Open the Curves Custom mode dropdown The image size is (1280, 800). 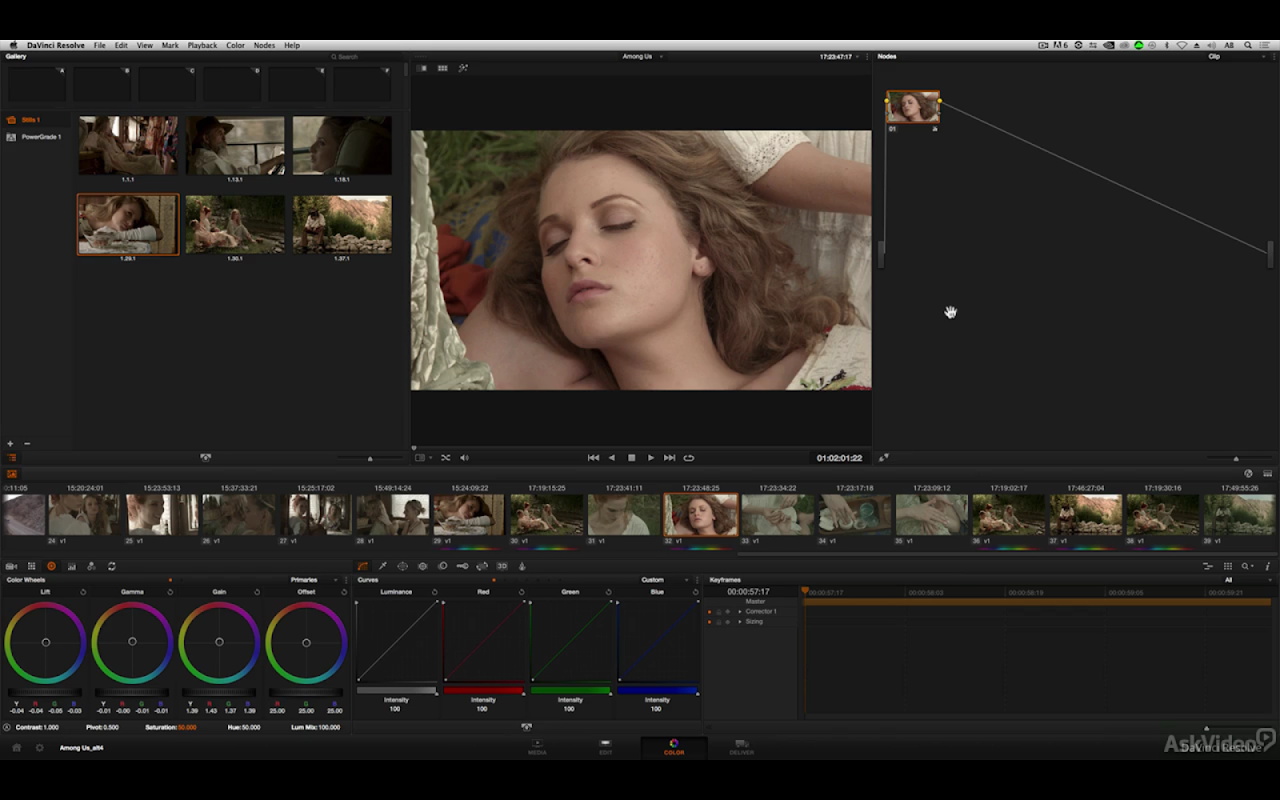coord(686,580)
